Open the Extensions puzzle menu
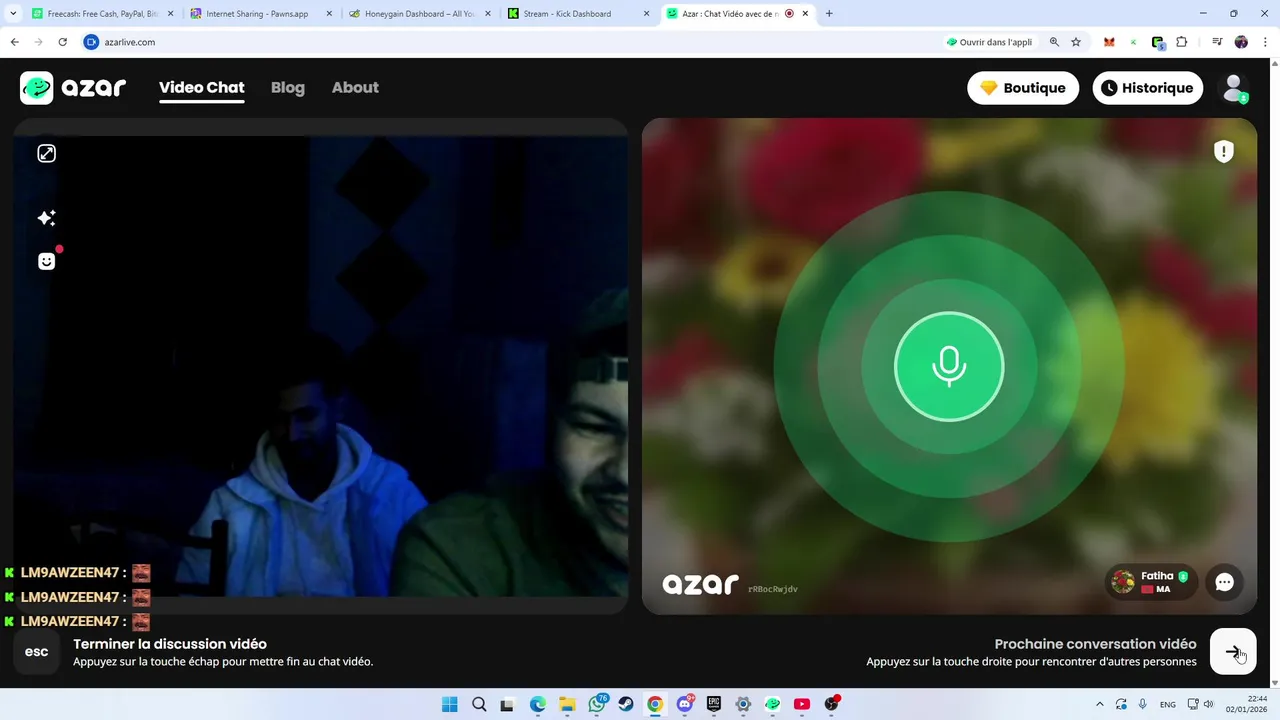Screen dimensions: 1280x720 (1182, 42)
